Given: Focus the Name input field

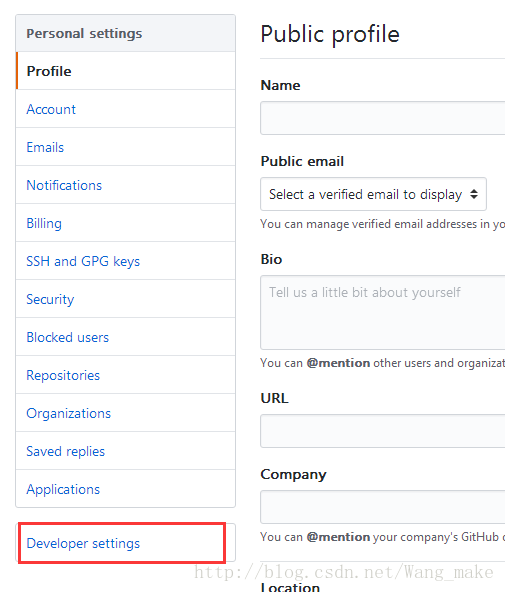Looking at the screenshot, I should tap(383, 118).
